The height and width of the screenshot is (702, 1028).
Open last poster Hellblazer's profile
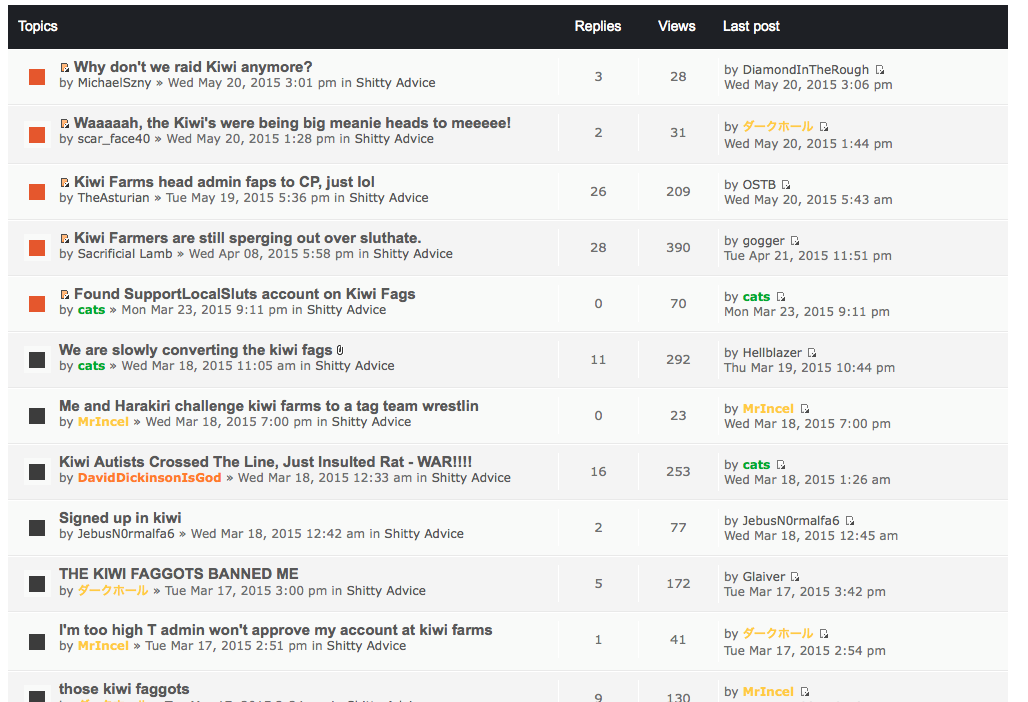tap(772, 353)
